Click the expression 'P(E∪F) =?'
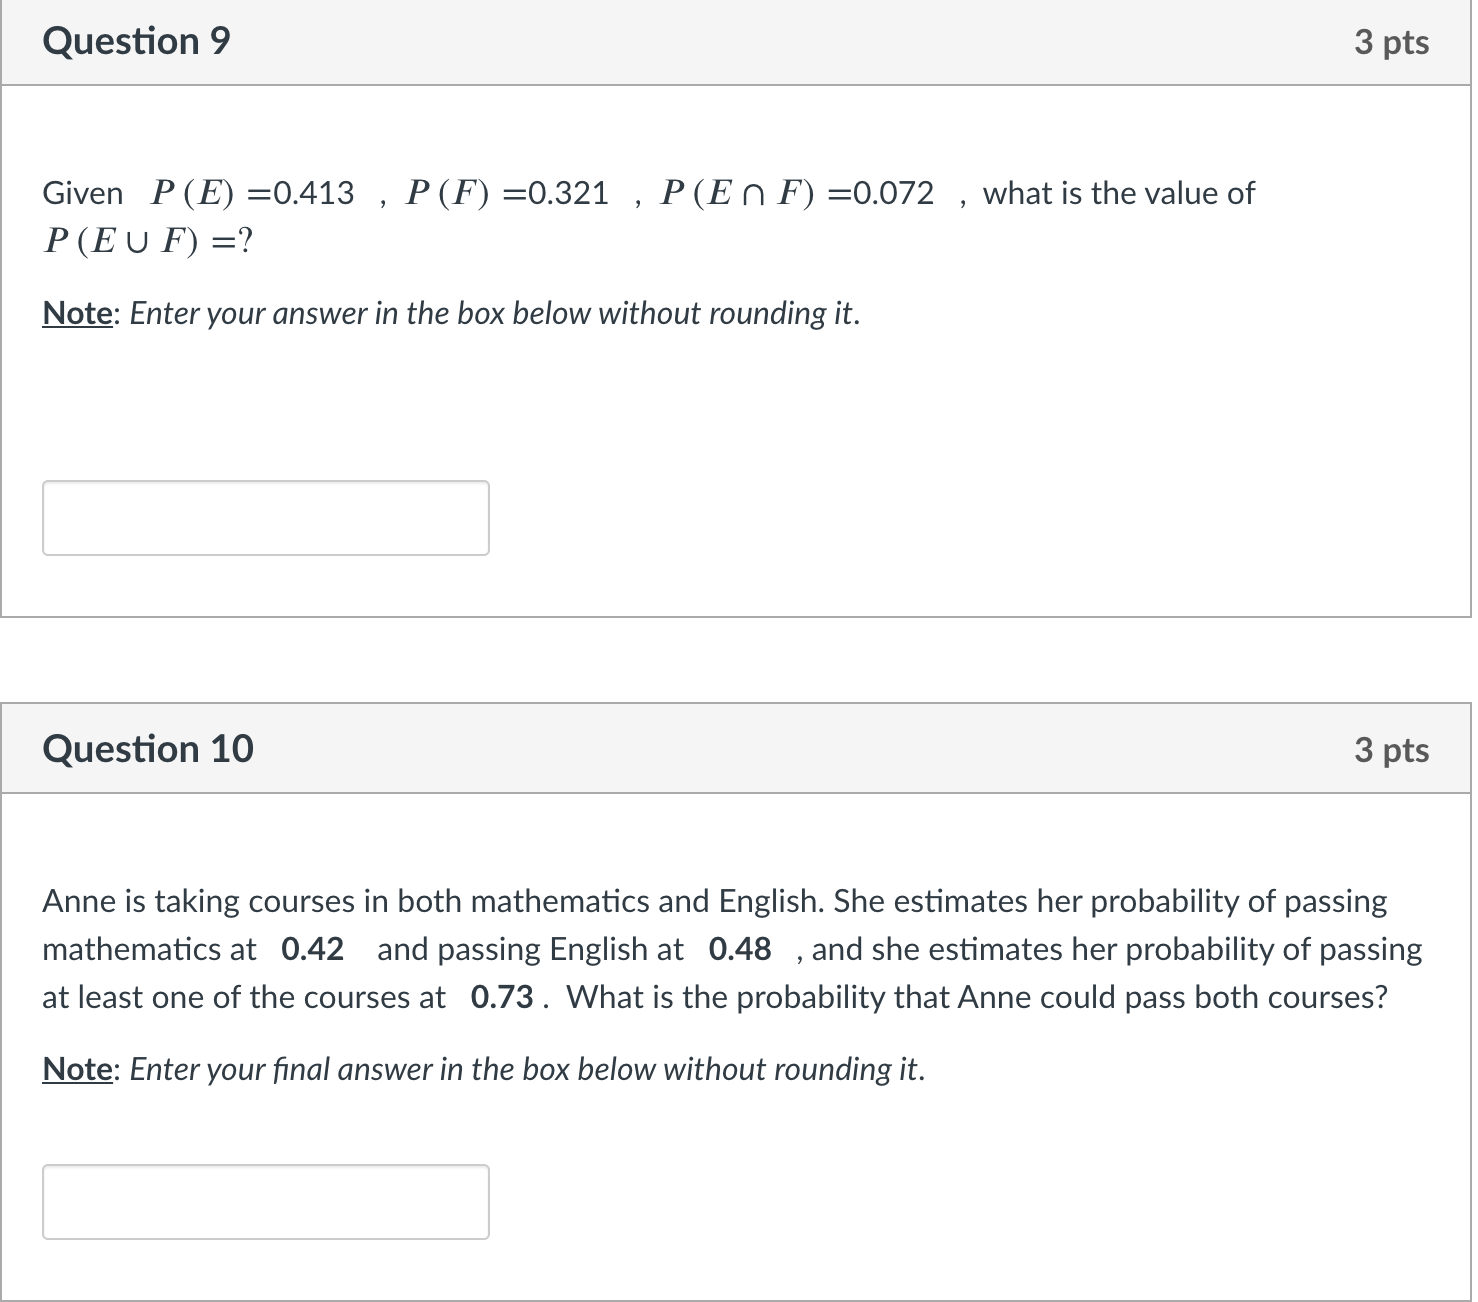Image resolution: width=1478 pixels, height=1302 pixels. pos(148,240)
